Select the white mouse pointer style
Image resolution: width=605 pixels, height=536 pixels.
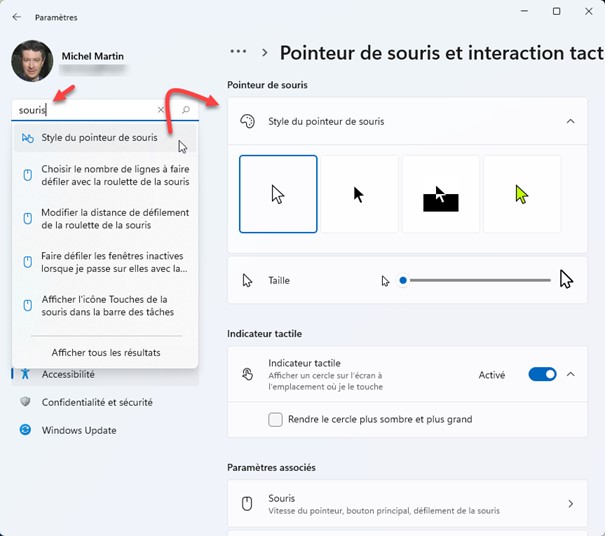coord(278,194)
